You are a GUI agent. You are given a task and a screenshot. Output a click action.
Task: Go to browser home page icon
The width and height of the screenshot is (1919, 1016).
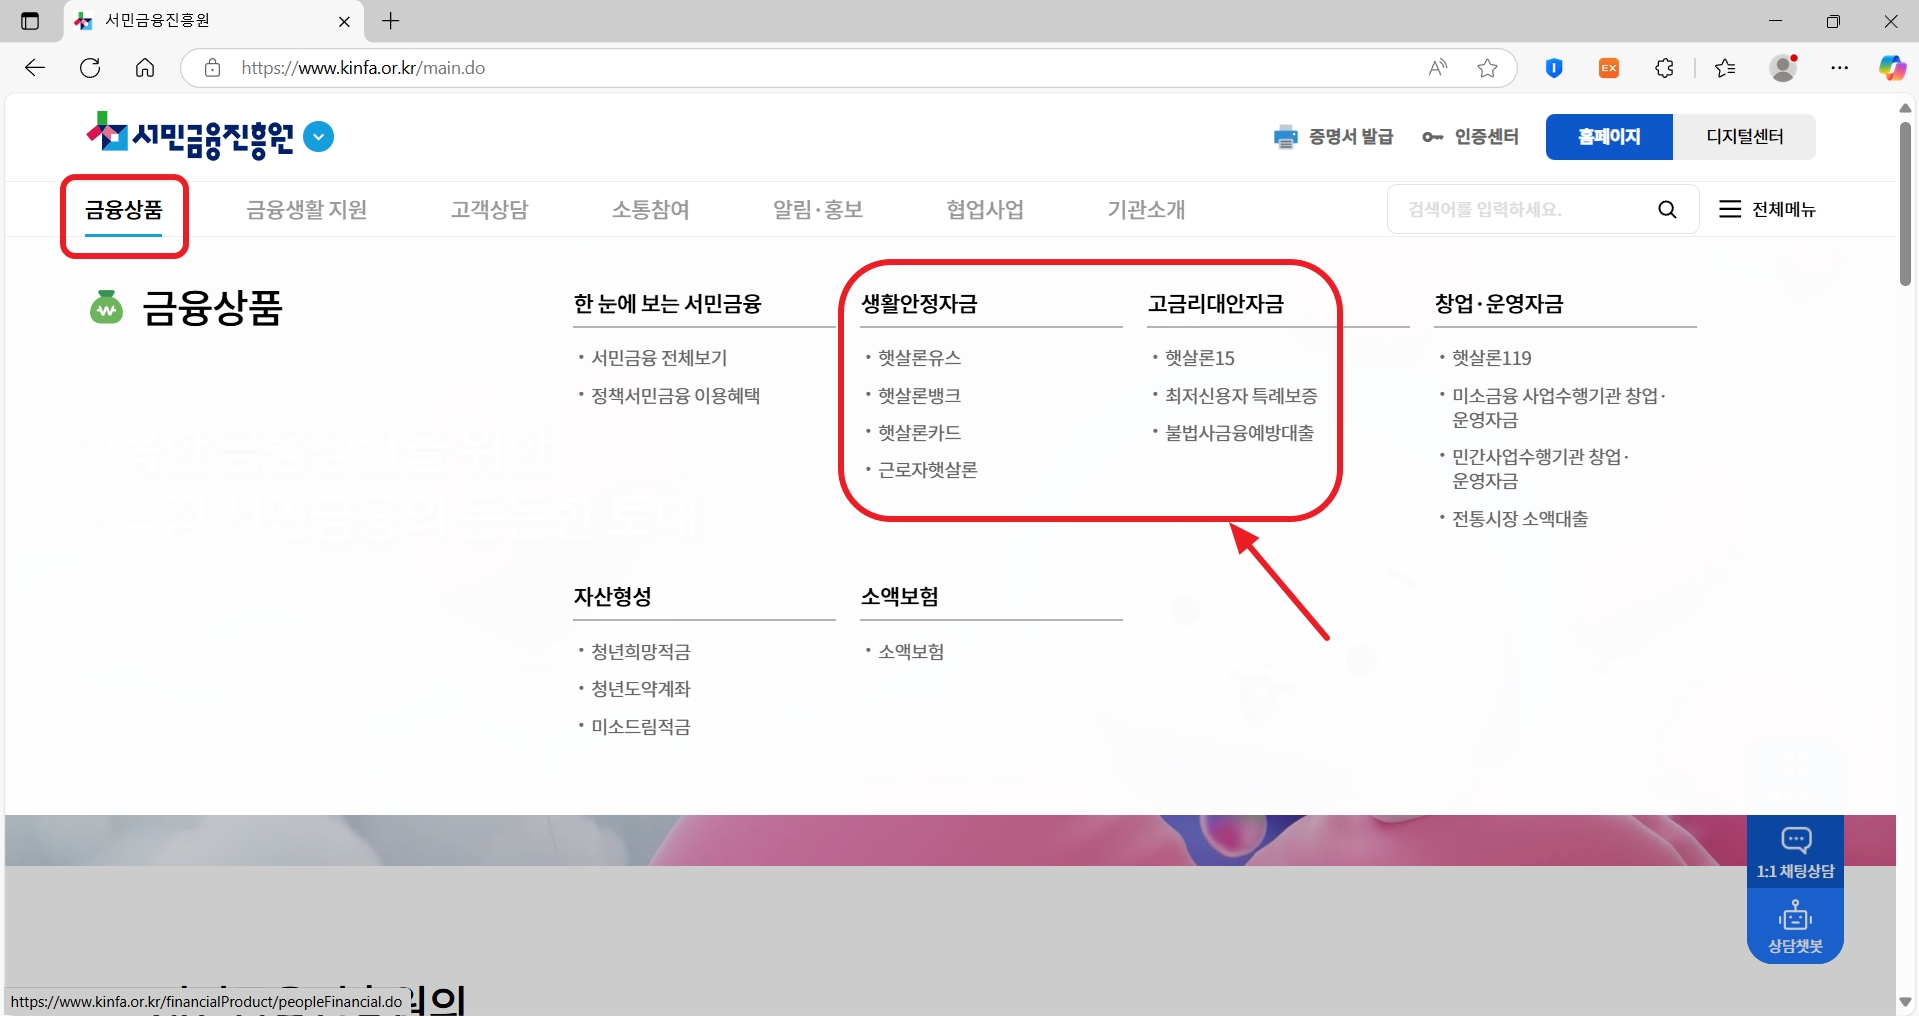click(145, 68)
